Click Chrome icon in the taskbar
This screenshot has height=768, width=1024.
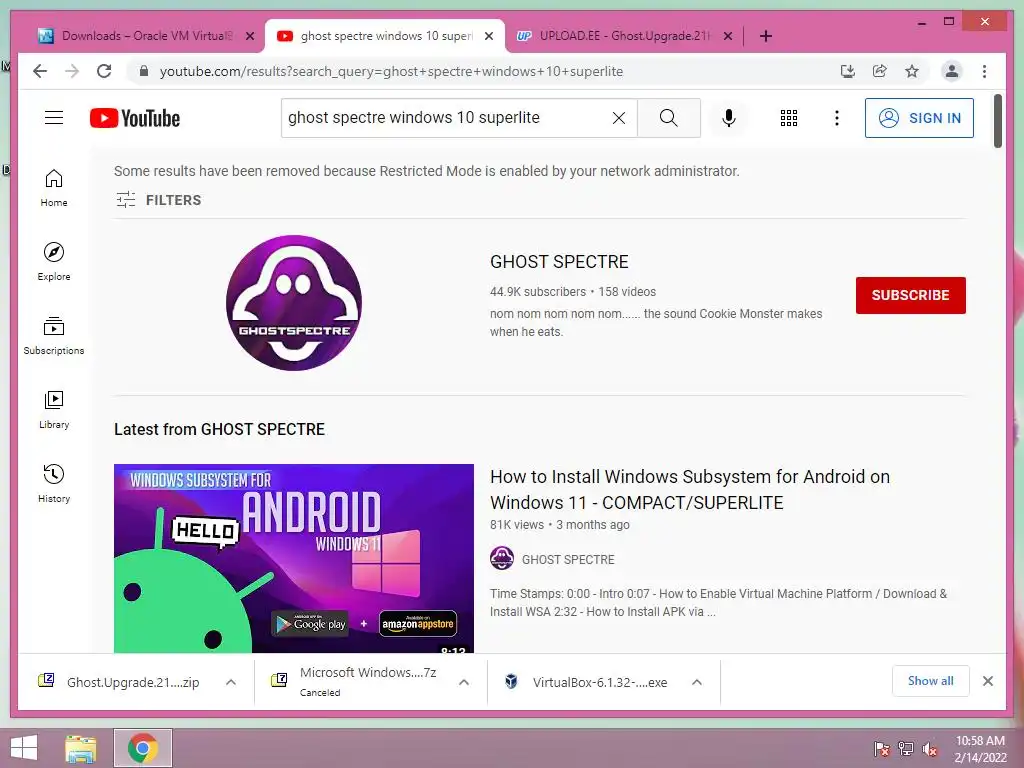click(x=143, y=748)
